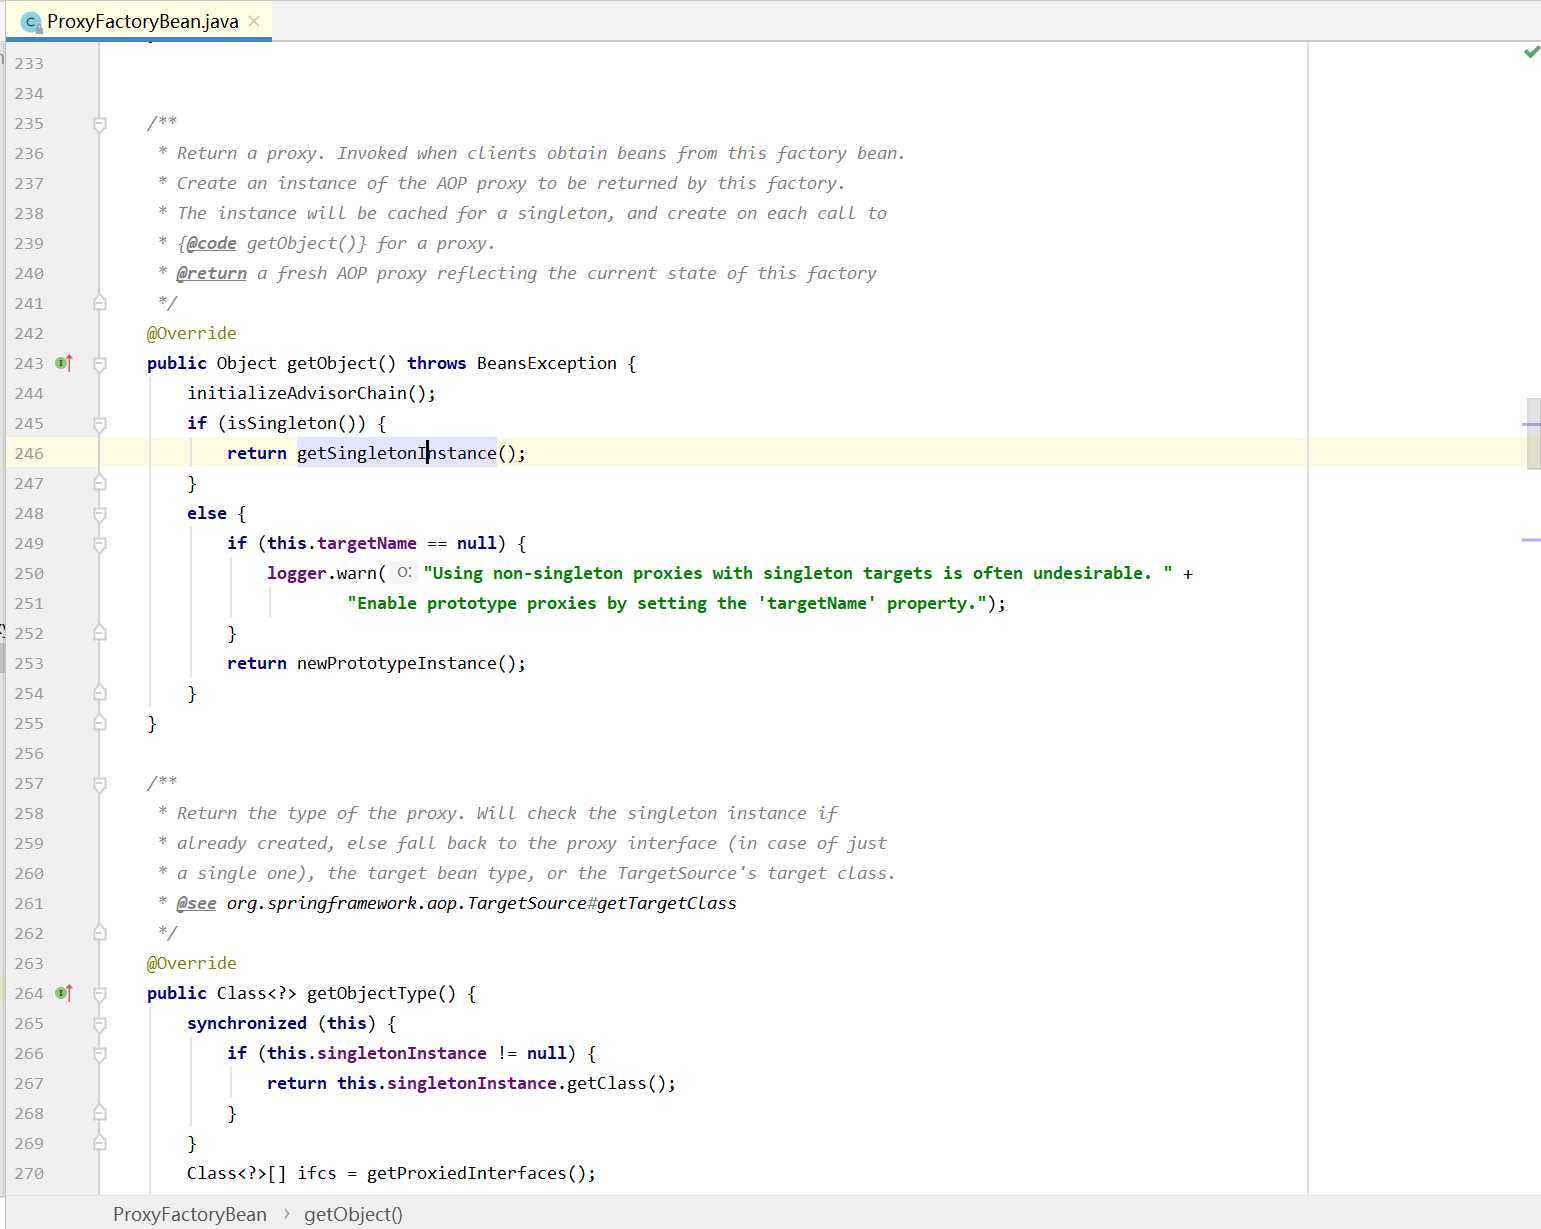Viewport: 1541px width, 1229px height.
Task: Click the override gutter icon beside getObject()
Action: coord(64,363)
